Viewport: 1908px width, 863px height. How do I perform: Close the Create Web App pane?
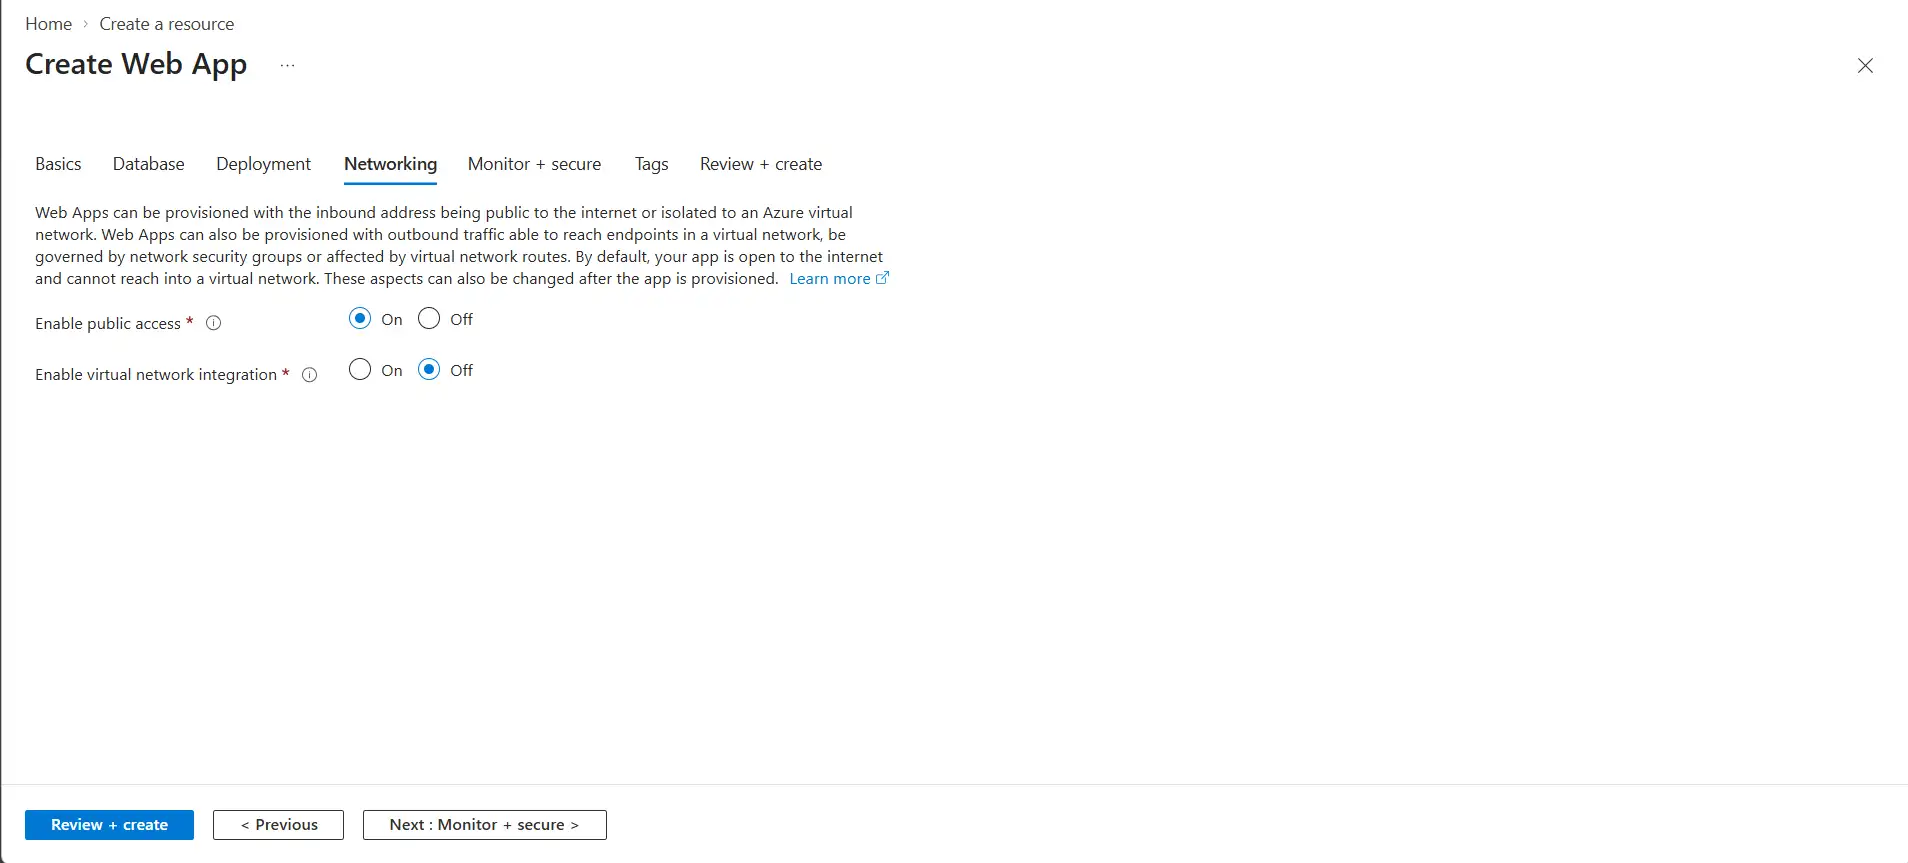(1865, 66)
